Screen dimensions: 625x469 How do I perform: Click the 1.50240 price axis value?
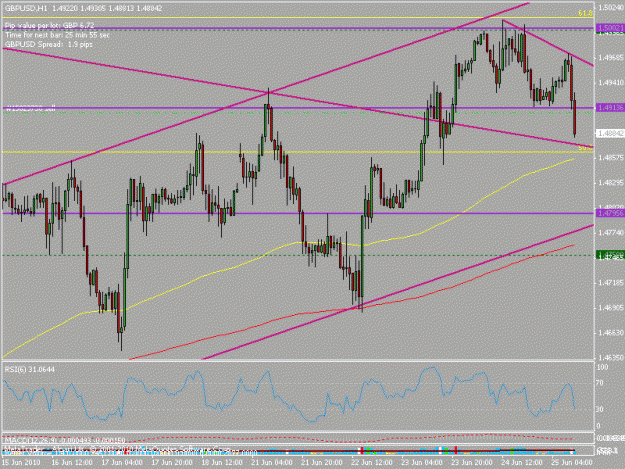coord(611,7)
